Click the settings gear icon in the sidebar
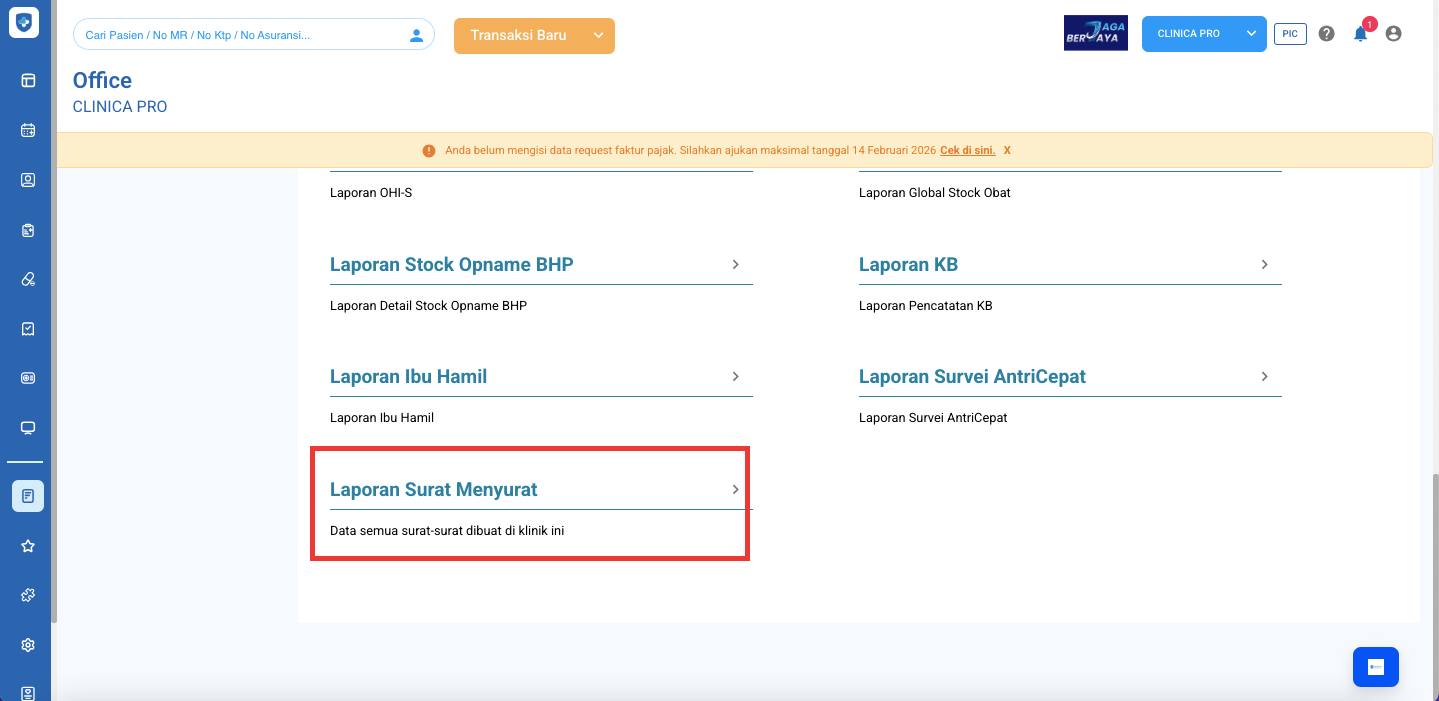This screenshot has width=1439, height=701. click(28, 645)
